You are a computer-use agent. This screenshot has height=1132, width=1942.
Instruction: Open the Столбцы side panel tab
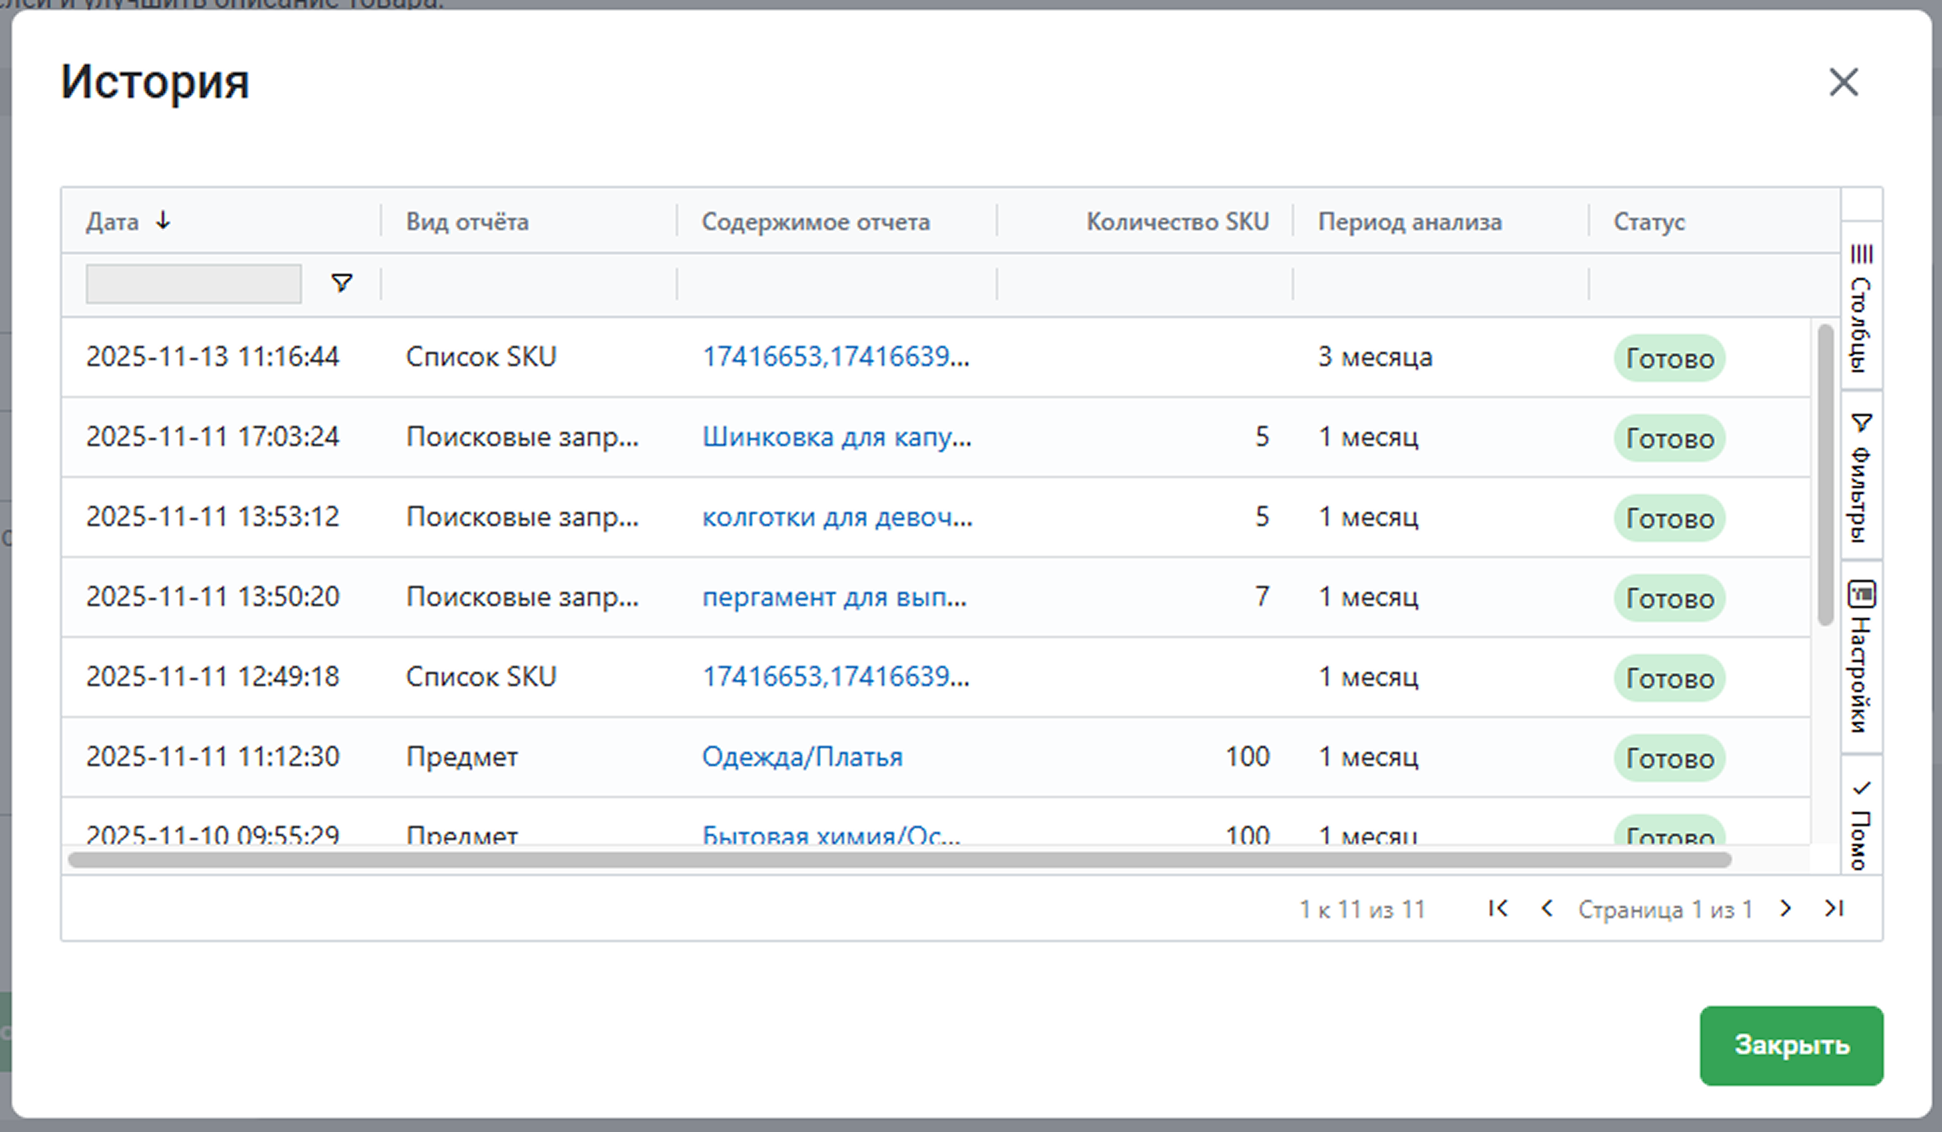[x=1861, y=306]
